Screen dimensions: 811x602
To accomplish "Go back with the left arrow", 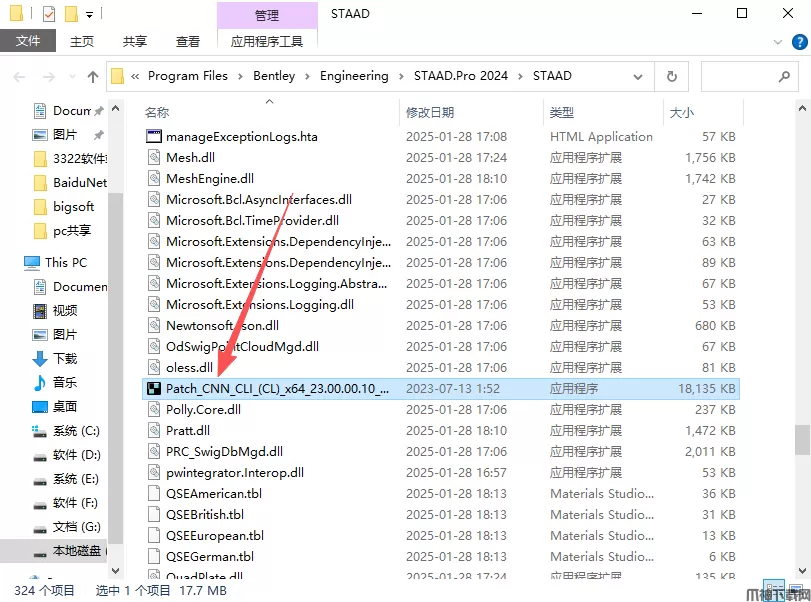I will click(20, 77).
